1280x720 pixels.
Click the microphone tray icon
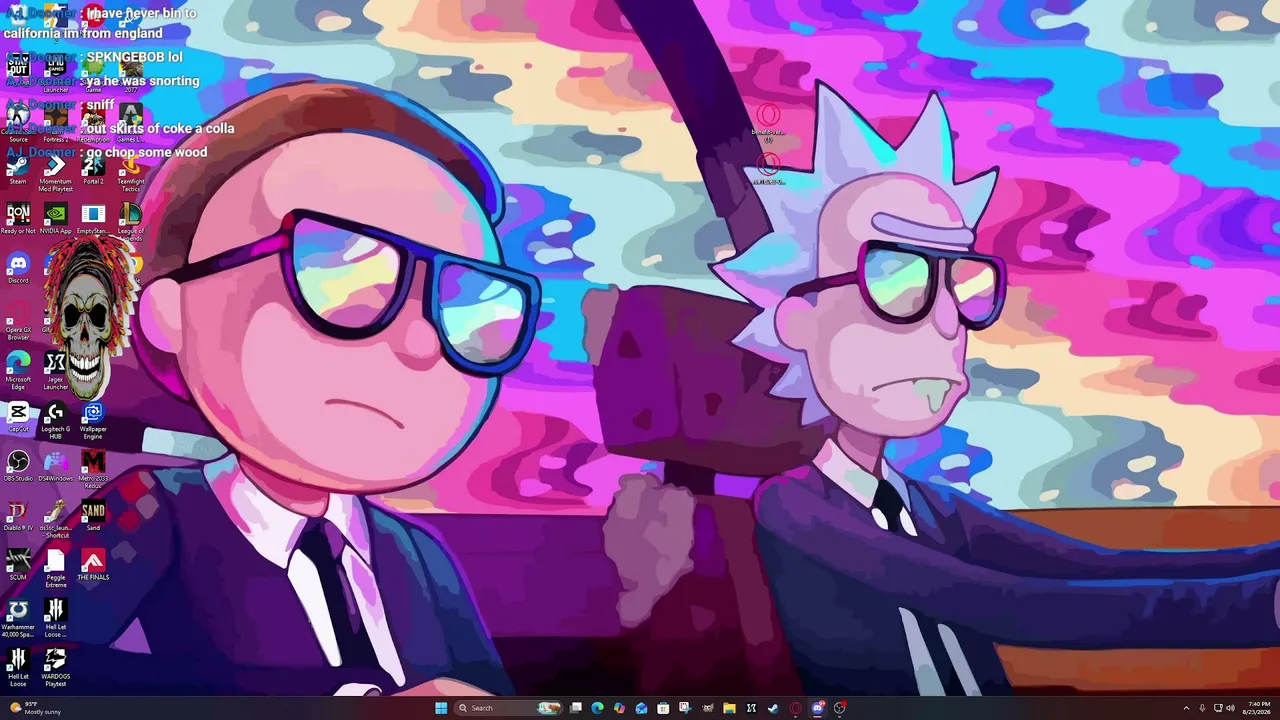1202,708
